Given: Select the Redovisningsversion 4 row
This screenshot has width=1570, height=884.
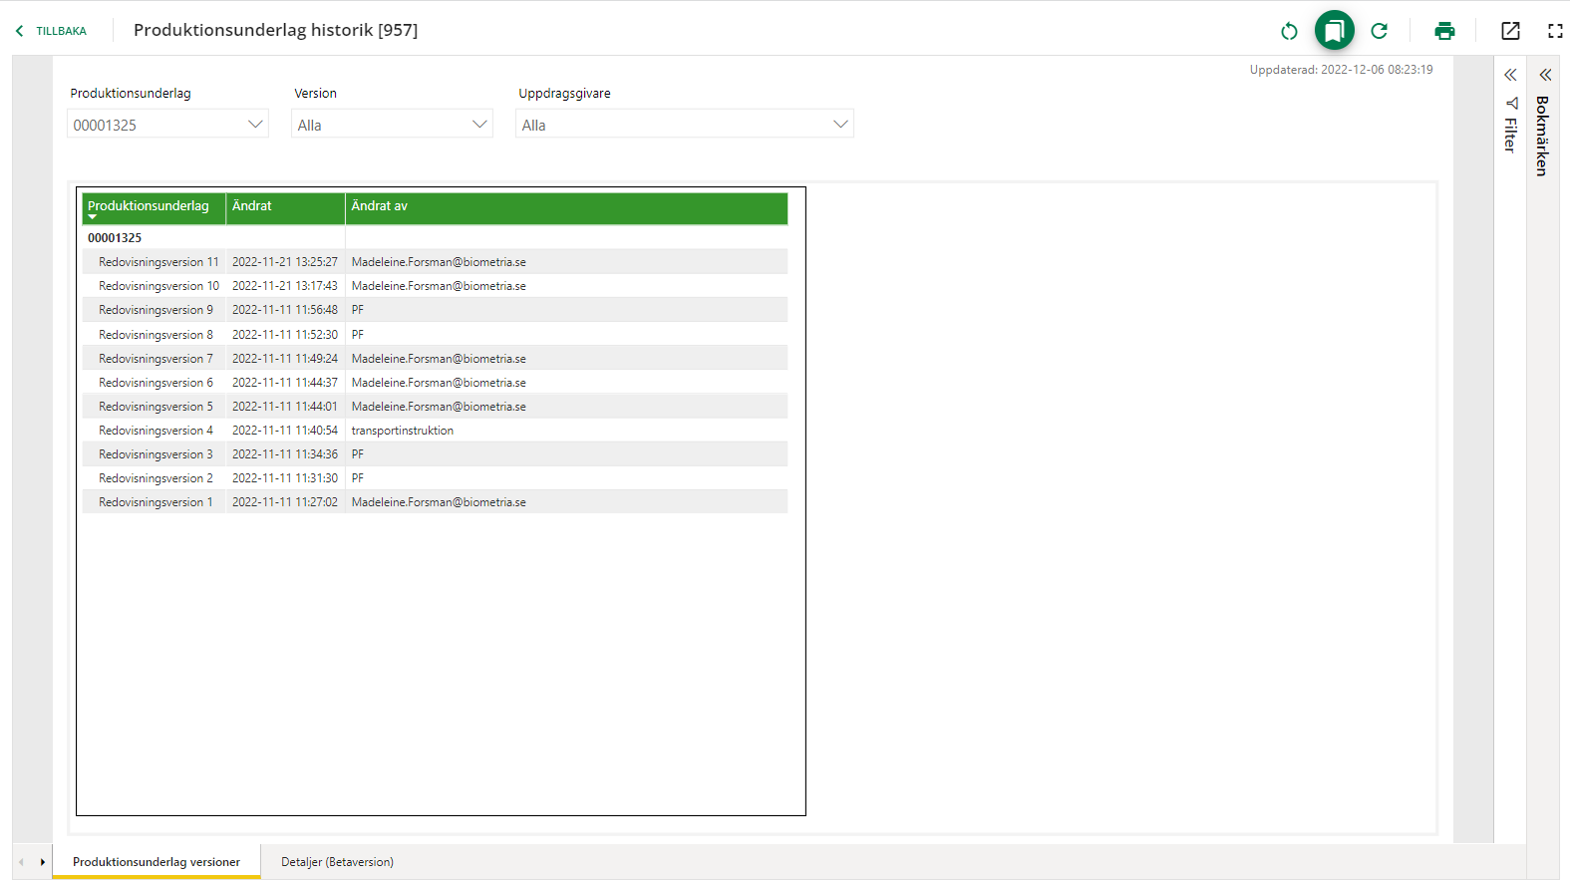Looking at the screenshot, I should pos(155,431).
